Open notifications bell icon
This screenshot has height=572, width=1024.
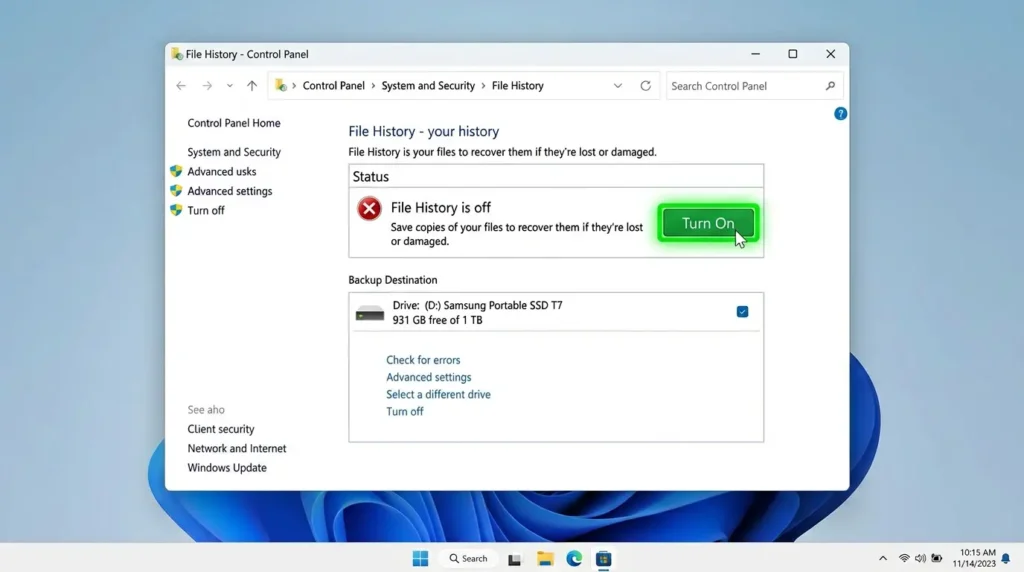(1006, 559)
